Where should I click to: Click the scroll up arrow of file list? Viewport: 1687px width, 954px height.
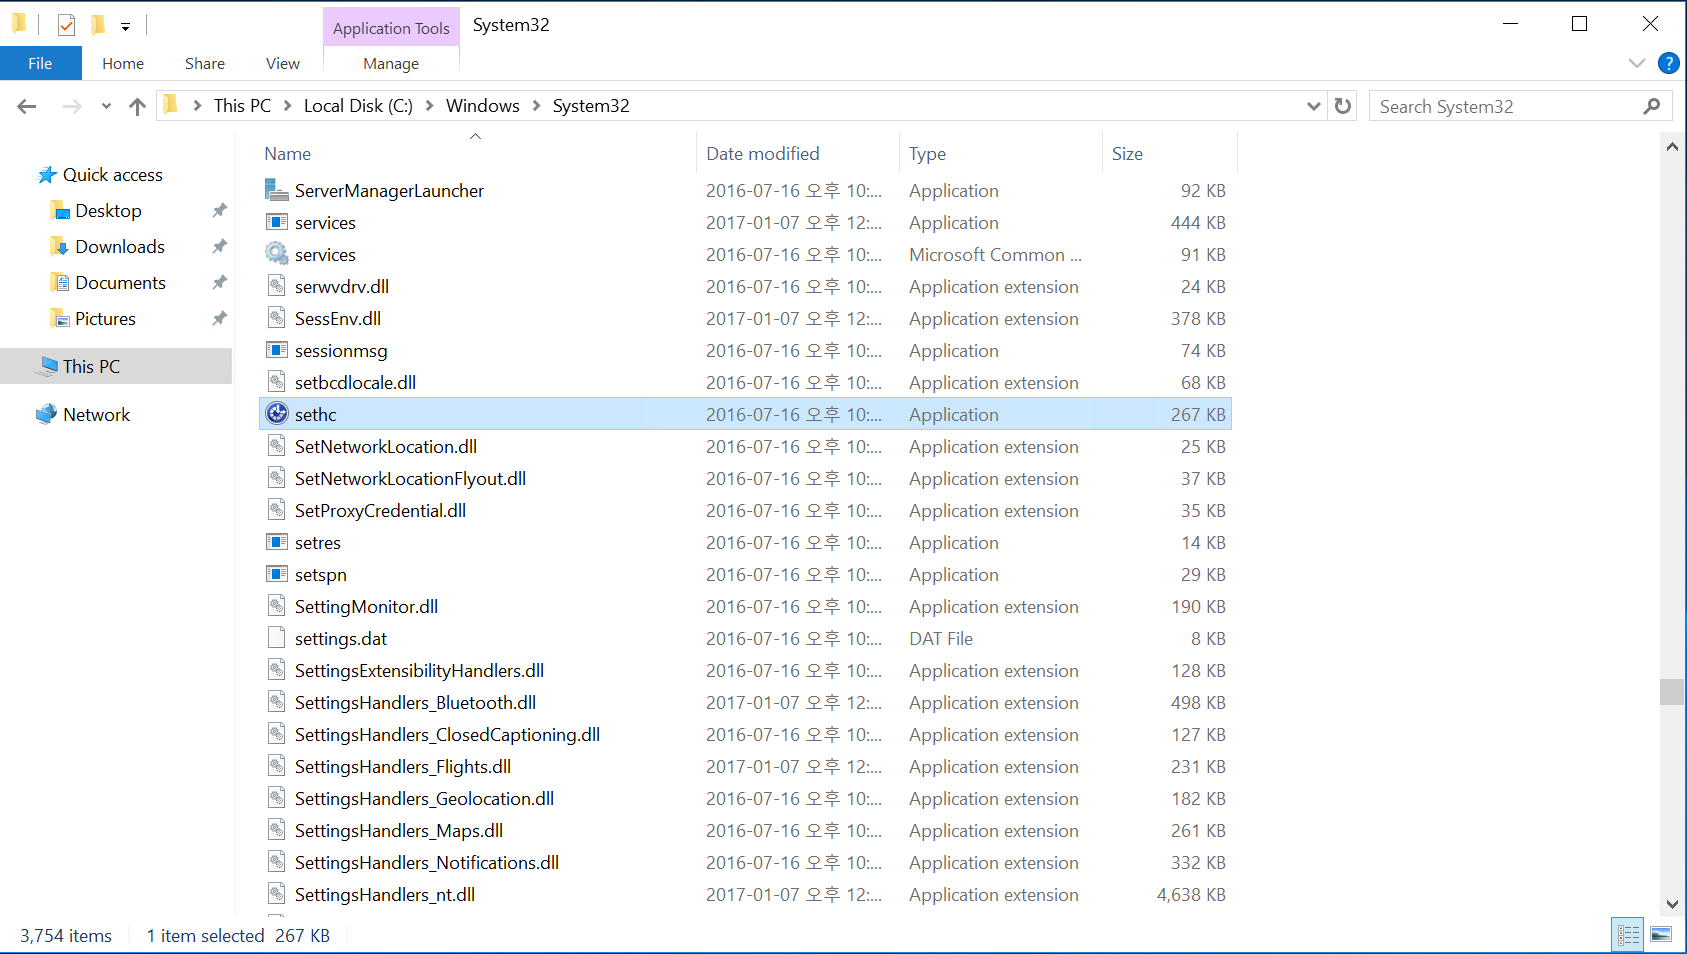(1672, 146)
